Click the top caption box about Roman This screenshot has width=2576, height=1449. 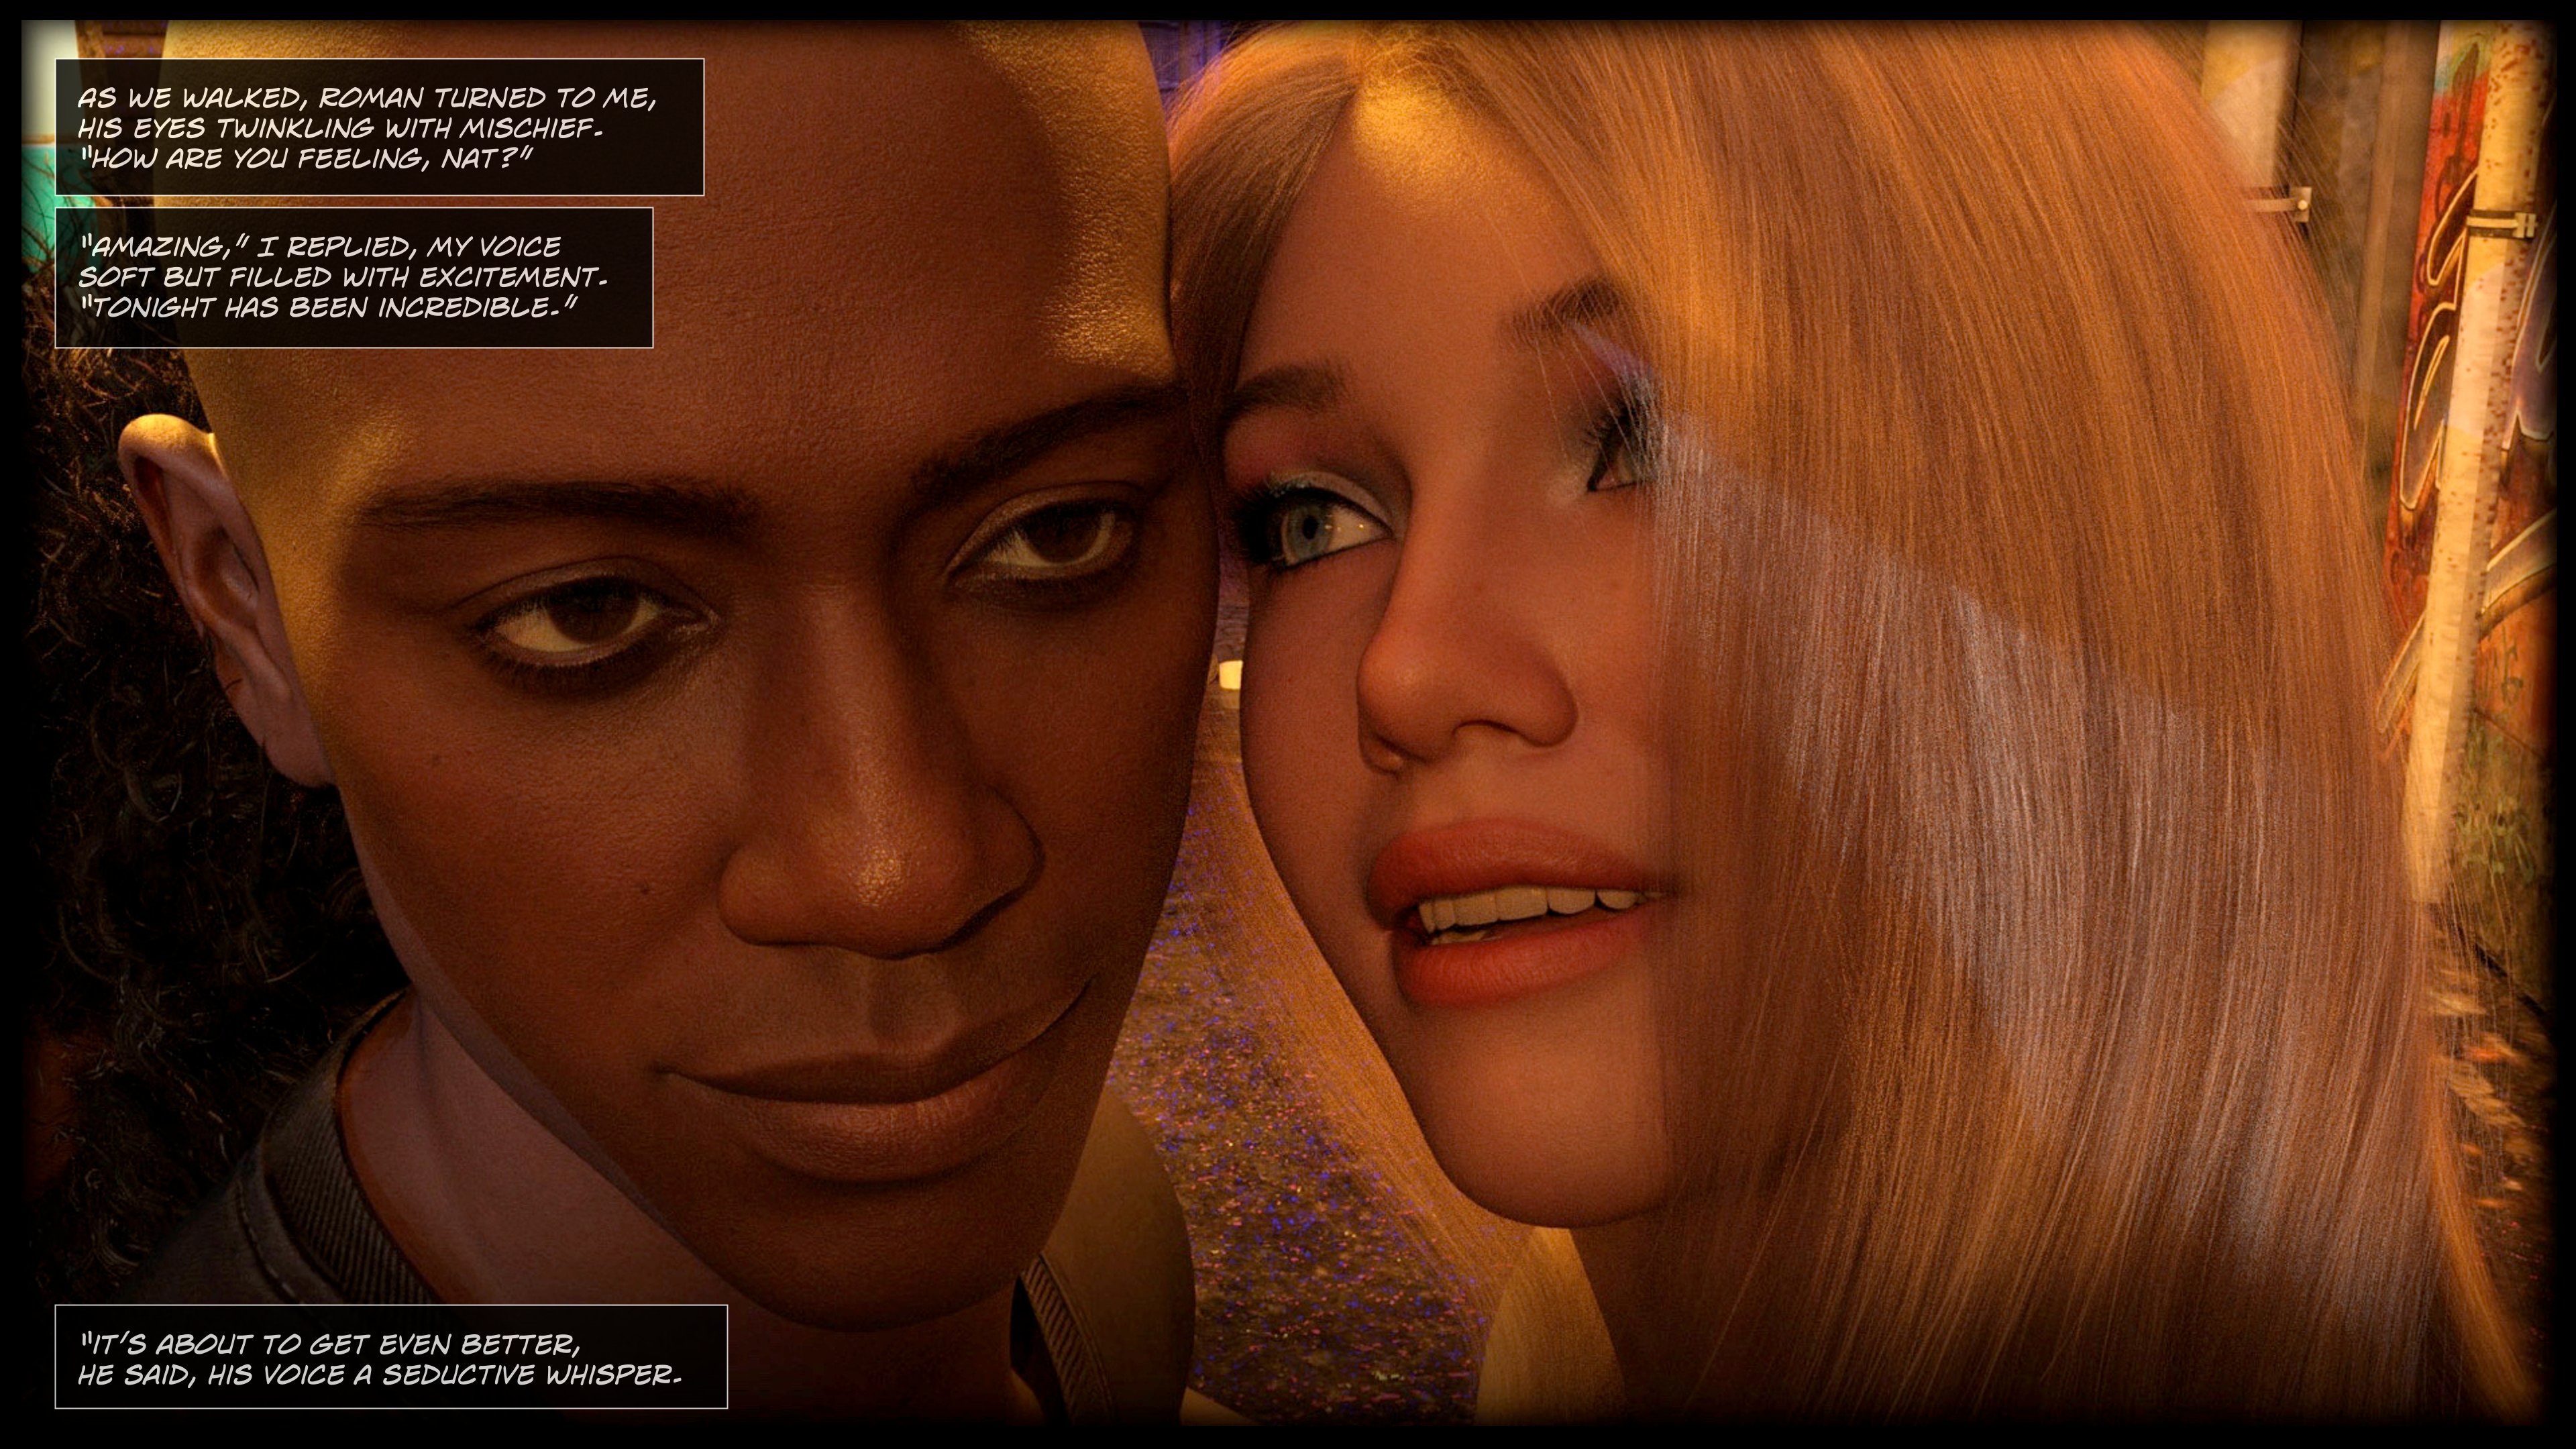(x=378, y=126)
